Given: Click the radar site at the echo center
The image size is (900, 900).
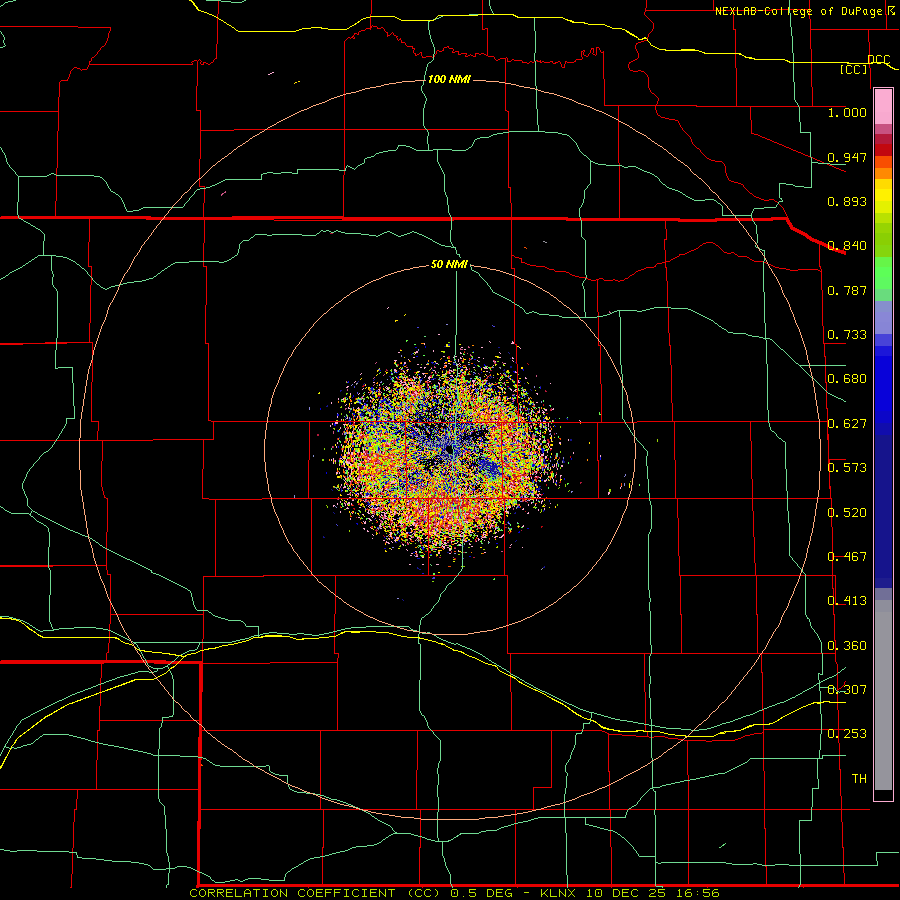Looking at the screenshot, I should point(449,450).
